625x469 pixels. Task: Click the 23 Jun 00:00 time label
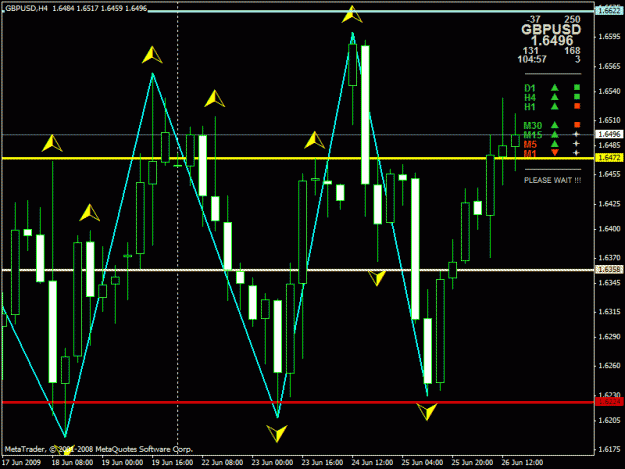point(272,462)
